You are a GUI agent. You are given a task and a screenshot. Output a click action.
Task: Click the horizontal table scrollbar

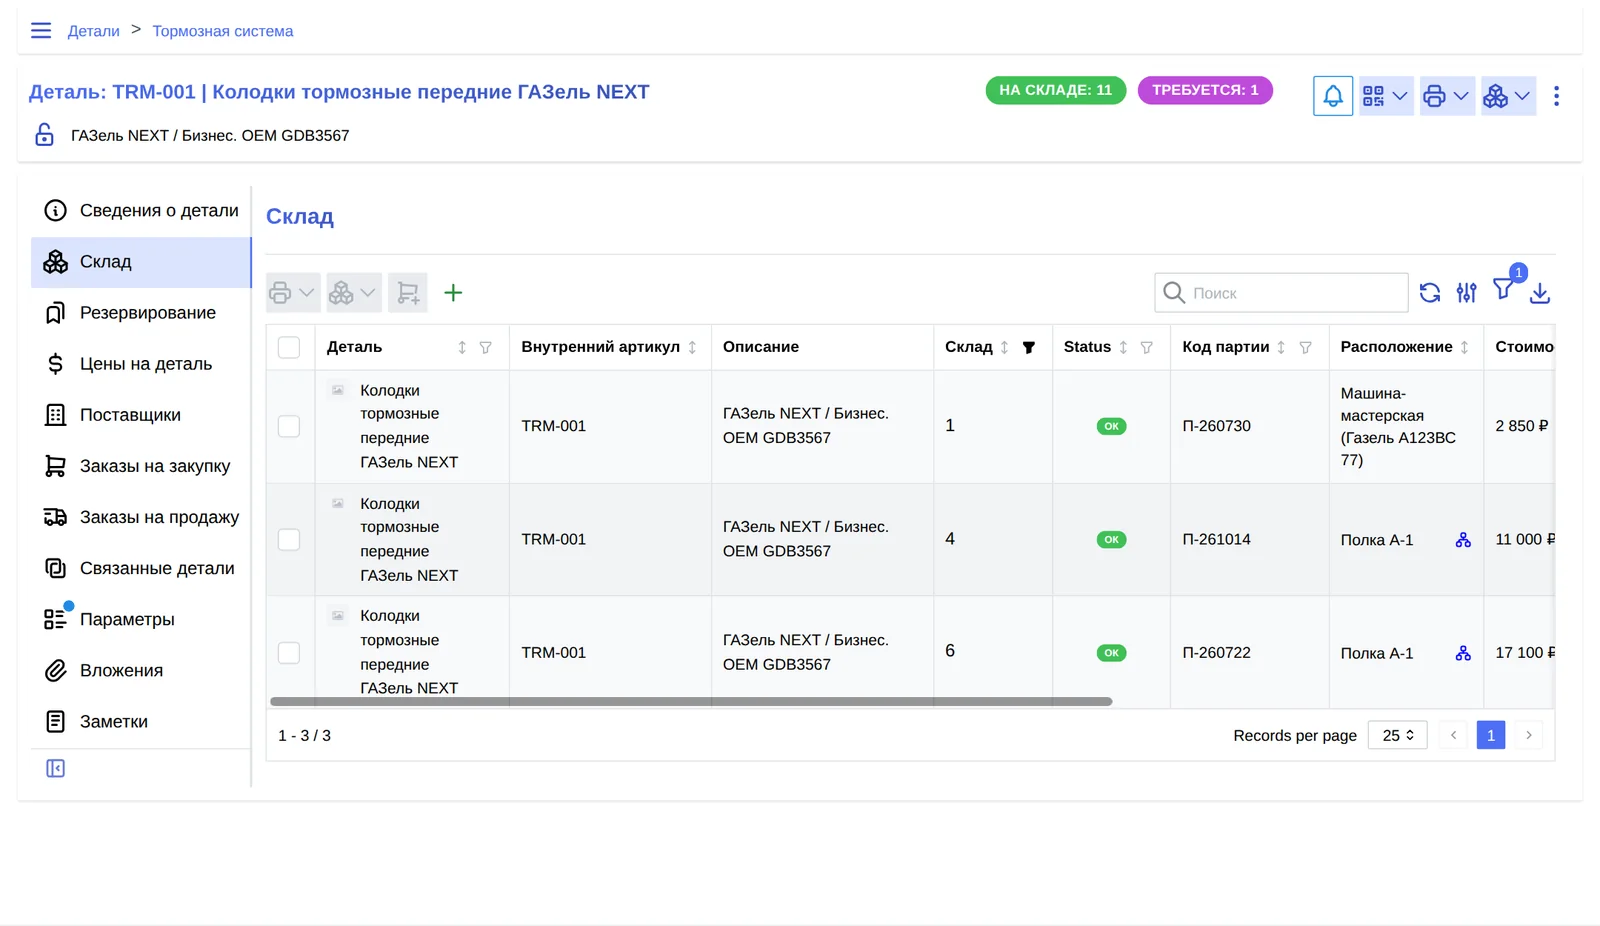[691, 702]
